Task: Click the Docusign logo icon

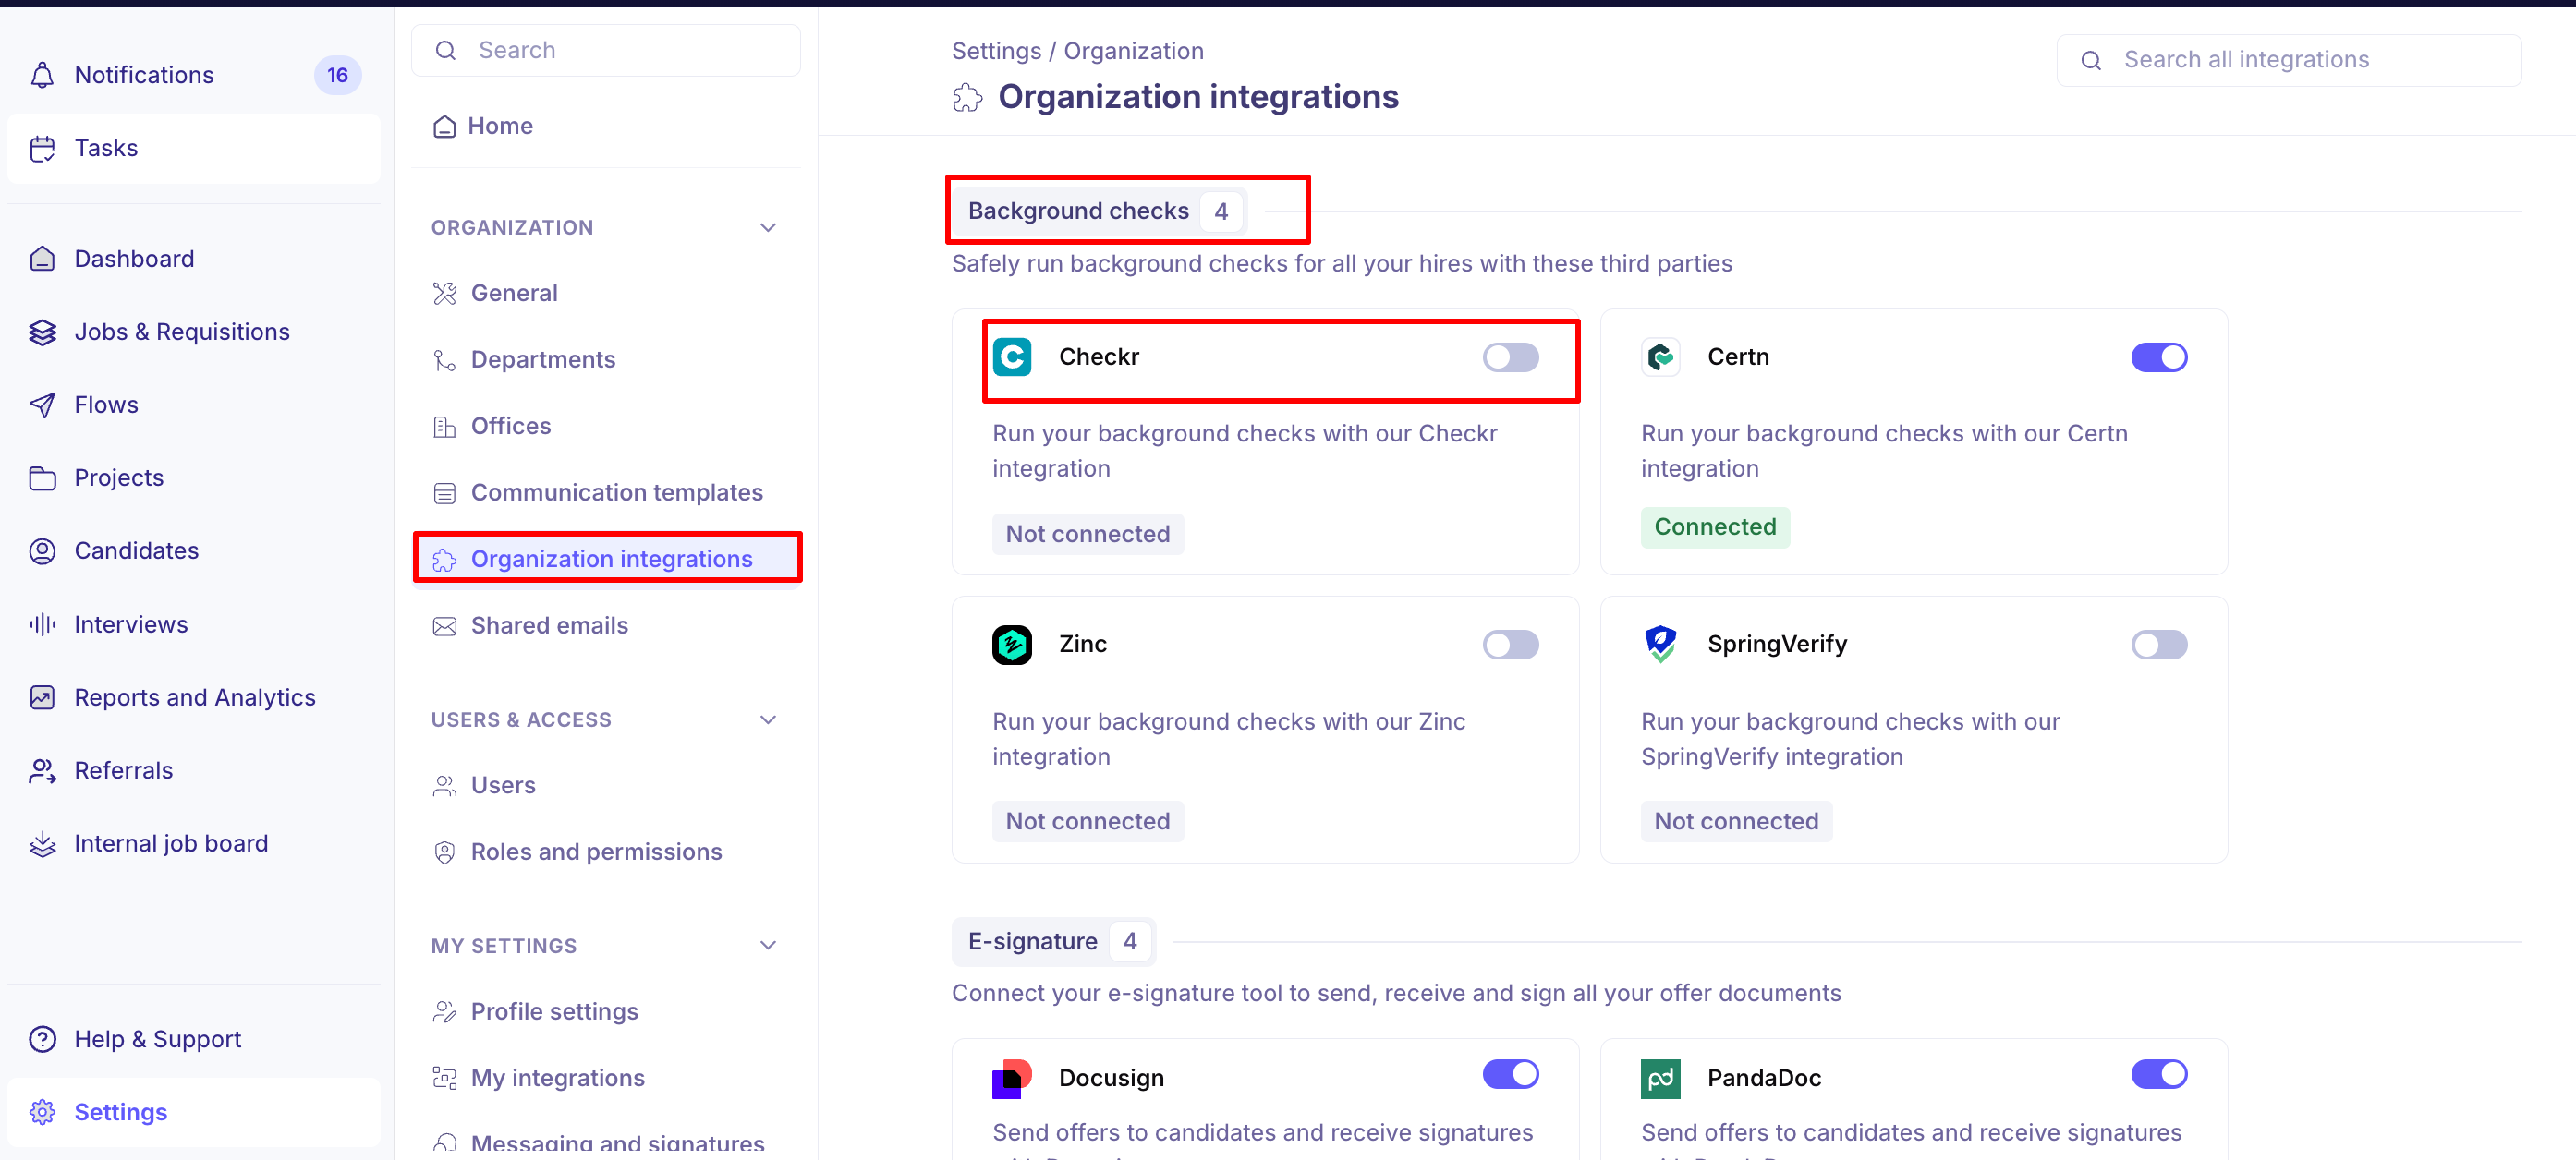Action: point(1012,1078)
